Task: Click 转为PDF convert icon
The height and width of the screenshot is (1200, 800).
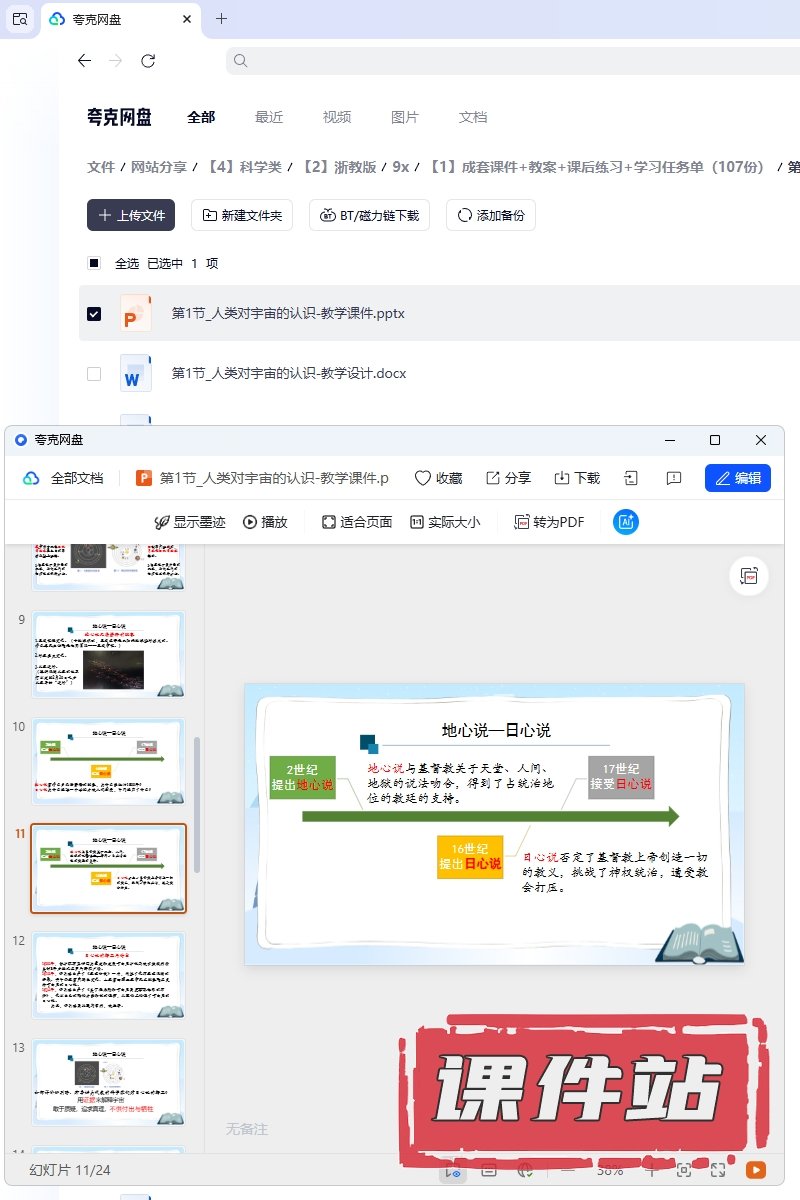Action: [549, 522]
